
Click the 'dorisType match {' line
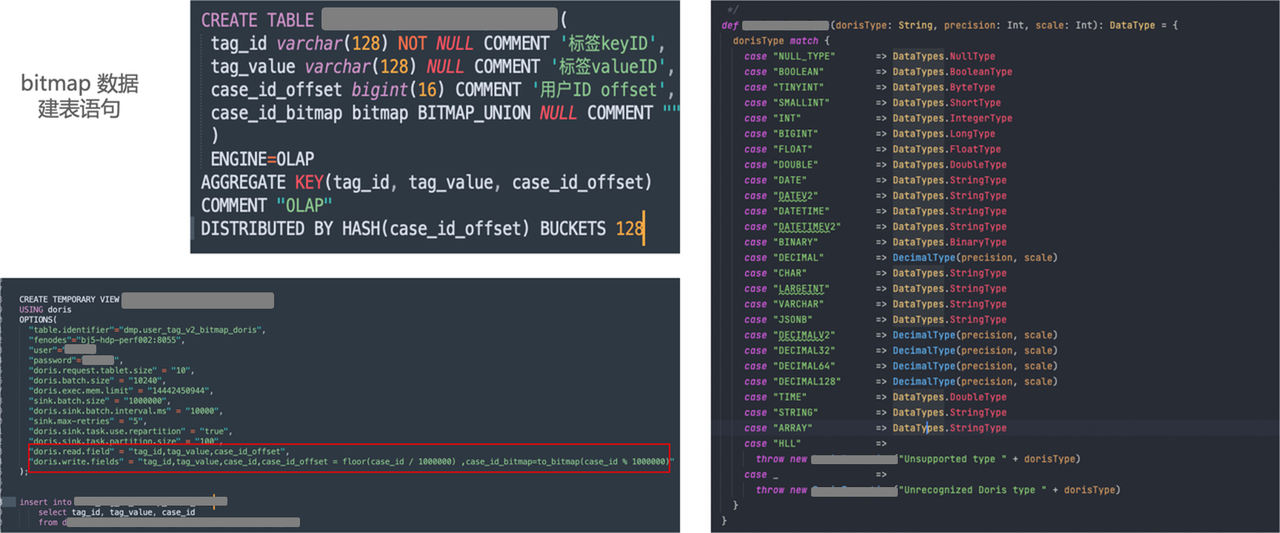(x=782, y=41)
